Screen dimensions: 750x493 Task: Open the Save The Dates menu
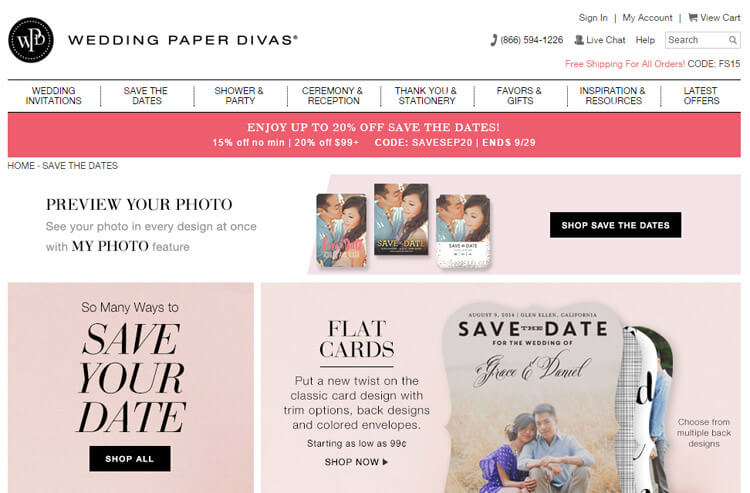[x=146, y=96]
